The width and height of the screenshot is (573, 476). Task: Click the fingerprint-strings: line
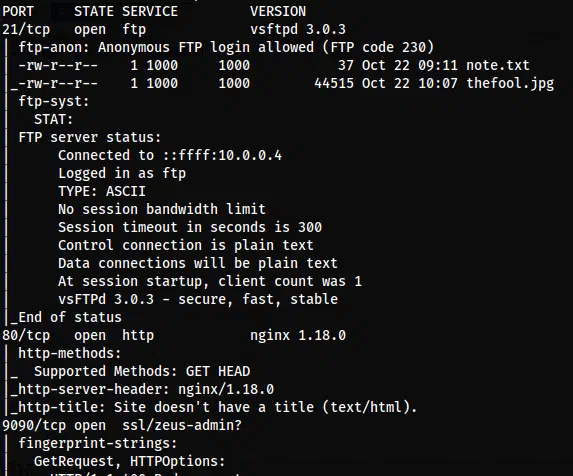click(98, 443)
